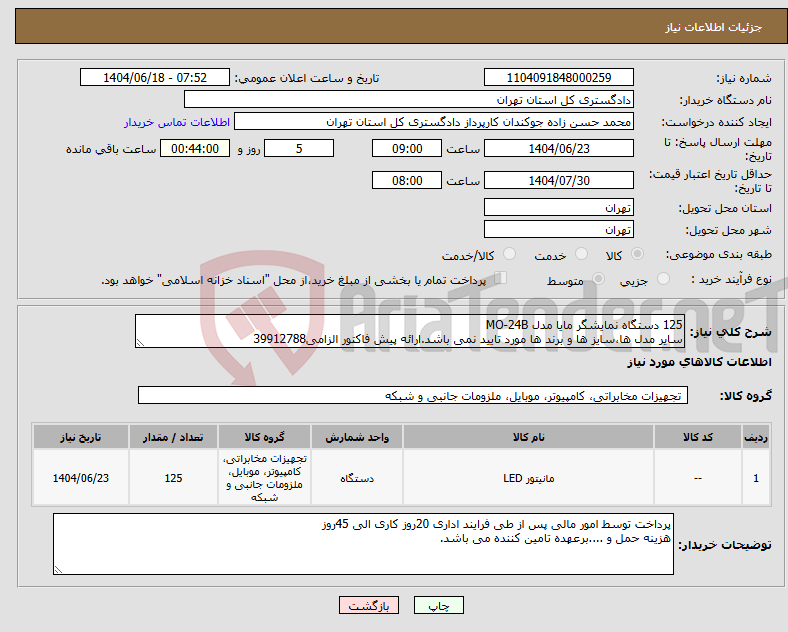The width and height of the screenshot is (788, 632).
Task: Click the شماره نیاز number field
Action: point(559,77)
